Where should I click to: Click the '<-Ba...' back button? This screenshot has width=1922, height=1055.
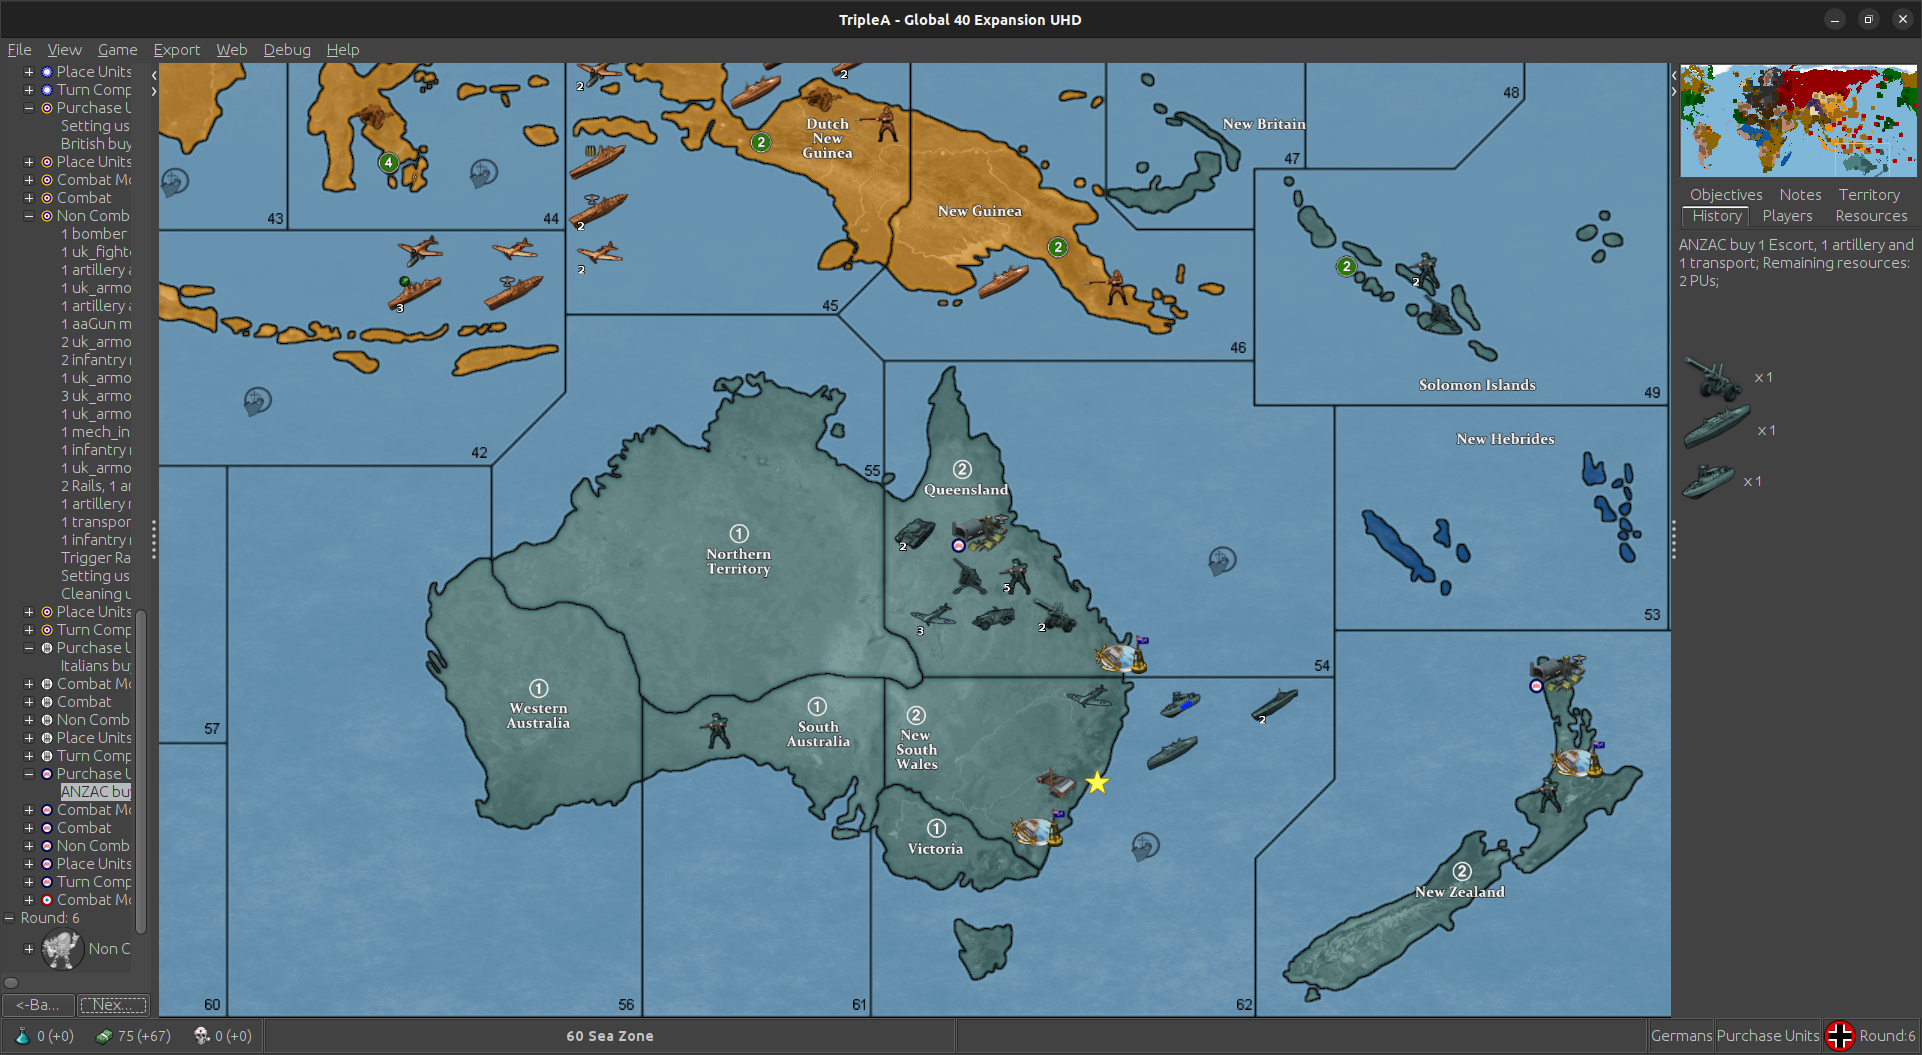click(x=38, y=1004)
